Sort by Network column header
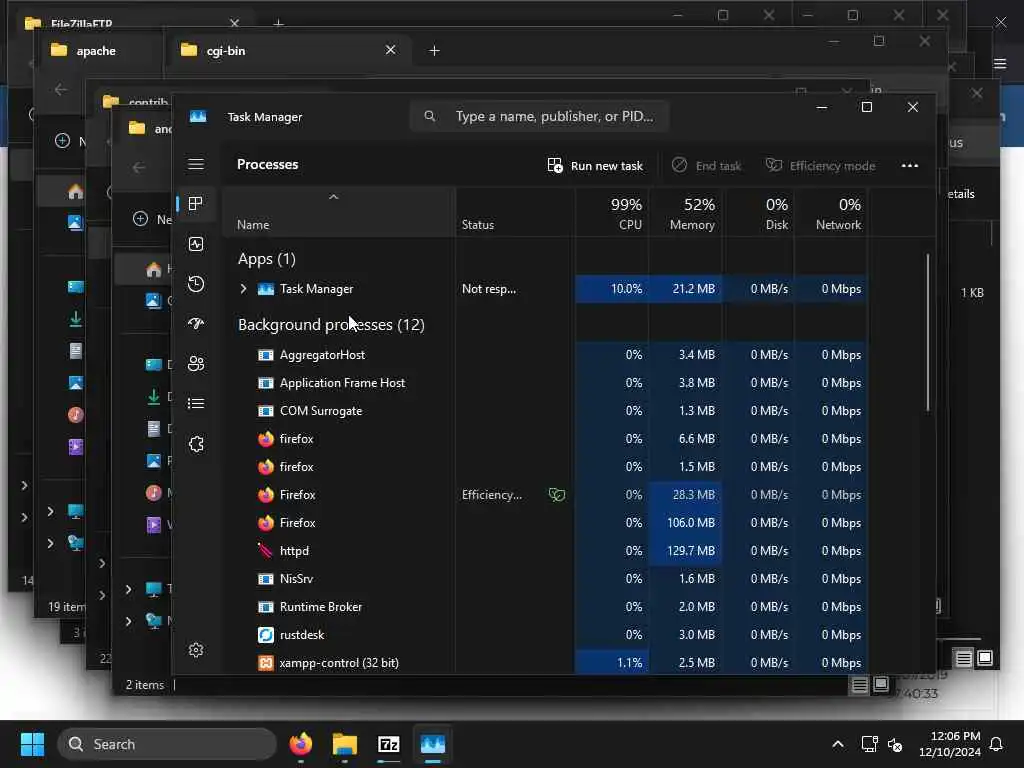1024x768 pixels. 831,214
